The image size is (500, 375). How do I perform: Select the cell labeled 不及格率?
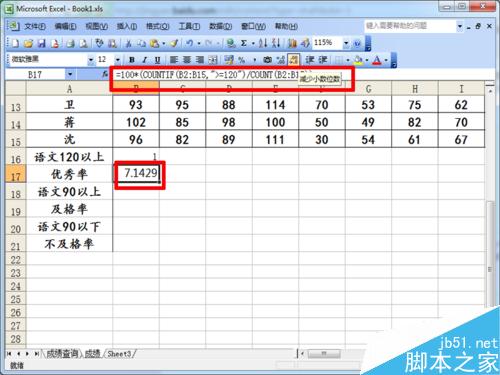click(69, 244)
